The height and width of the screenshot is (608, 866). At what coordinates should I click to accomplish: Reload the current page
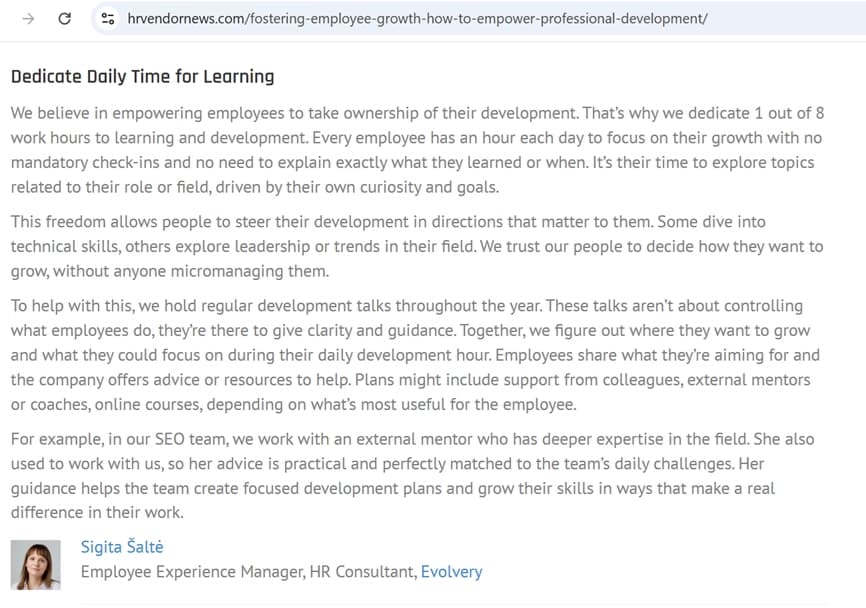[65, 18]
